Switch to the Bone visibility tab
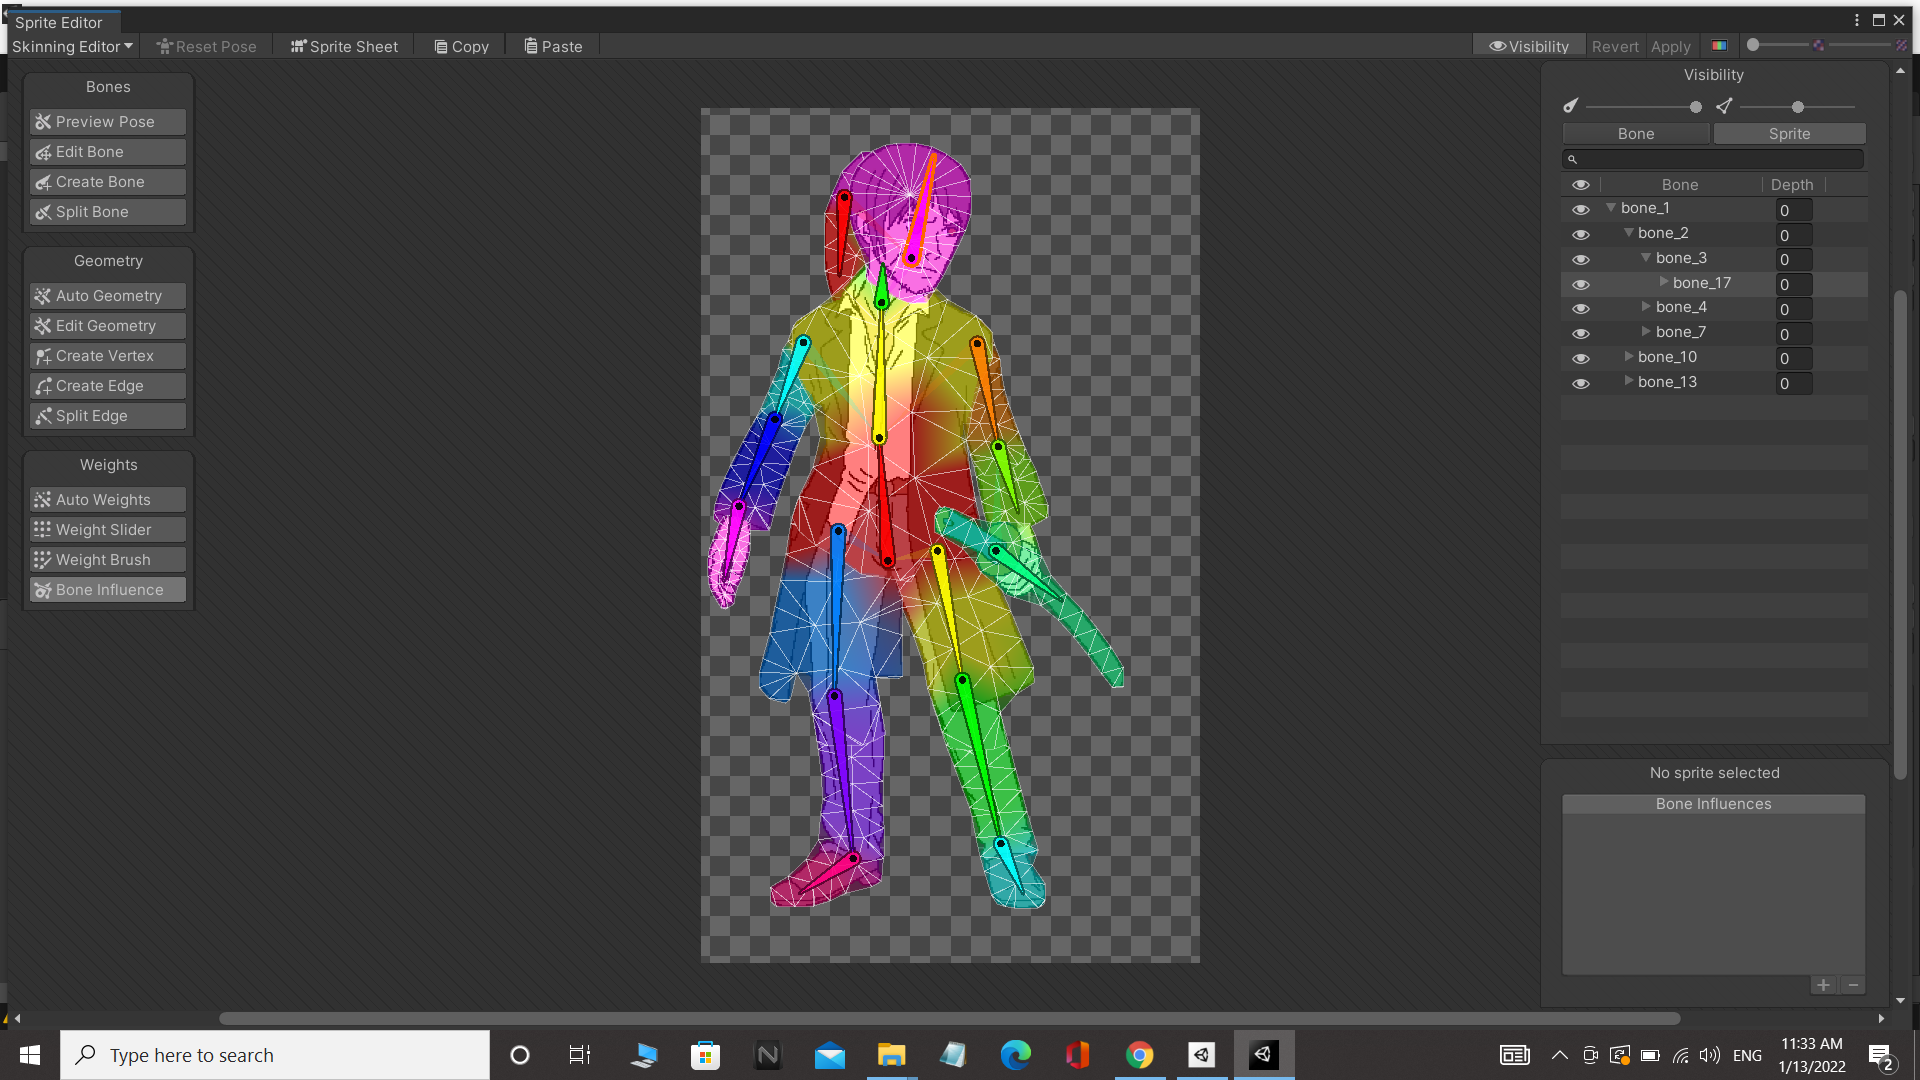Image resolution: width=1920 pixels, height=1080 pixels. click(x=1636, y=134)
